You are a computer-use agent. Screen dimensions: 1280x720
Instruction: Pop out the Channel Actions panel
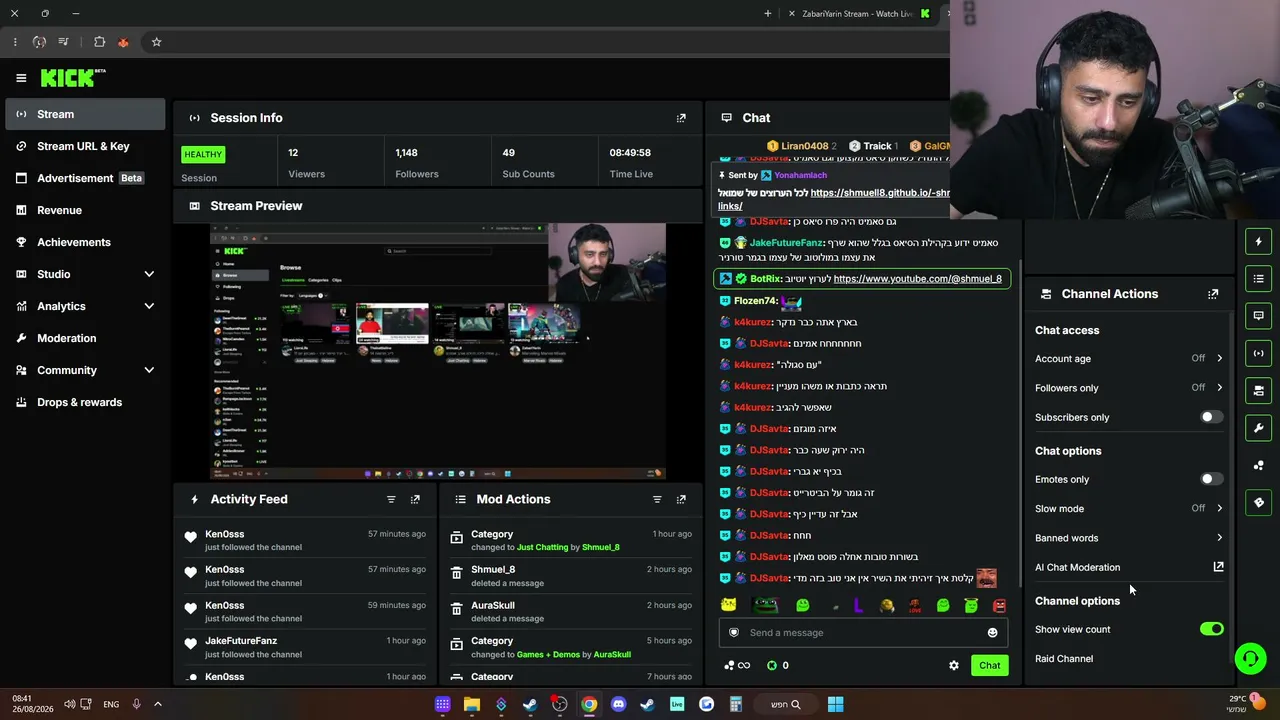tap(1213, 294)
